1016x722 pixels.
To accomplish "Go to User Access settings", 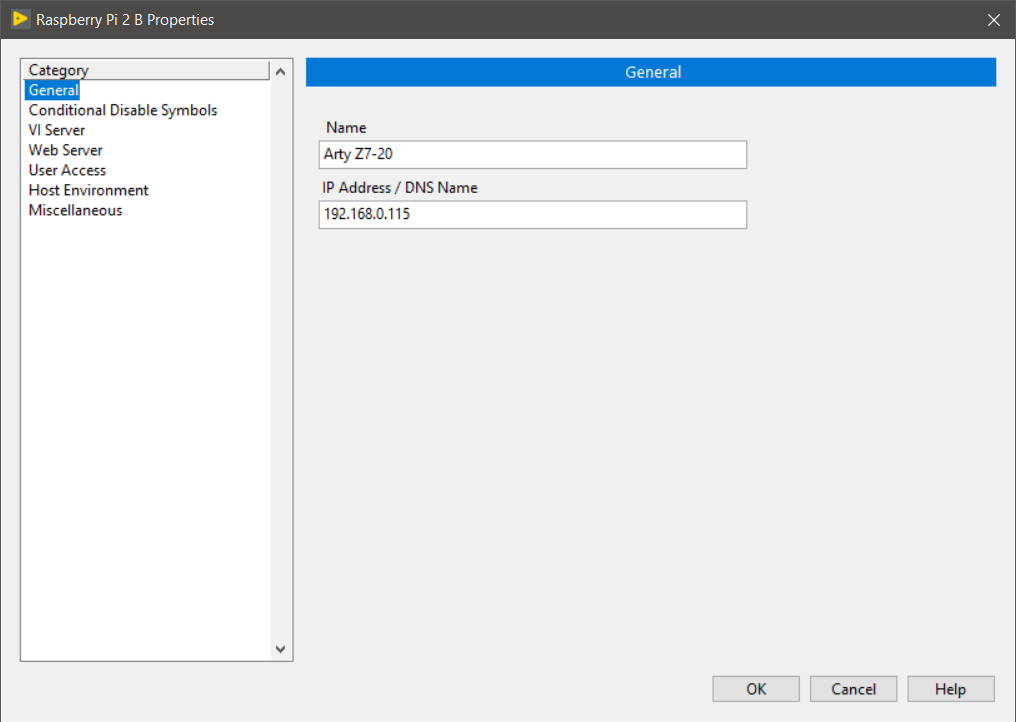I will [x=67, y=170].
